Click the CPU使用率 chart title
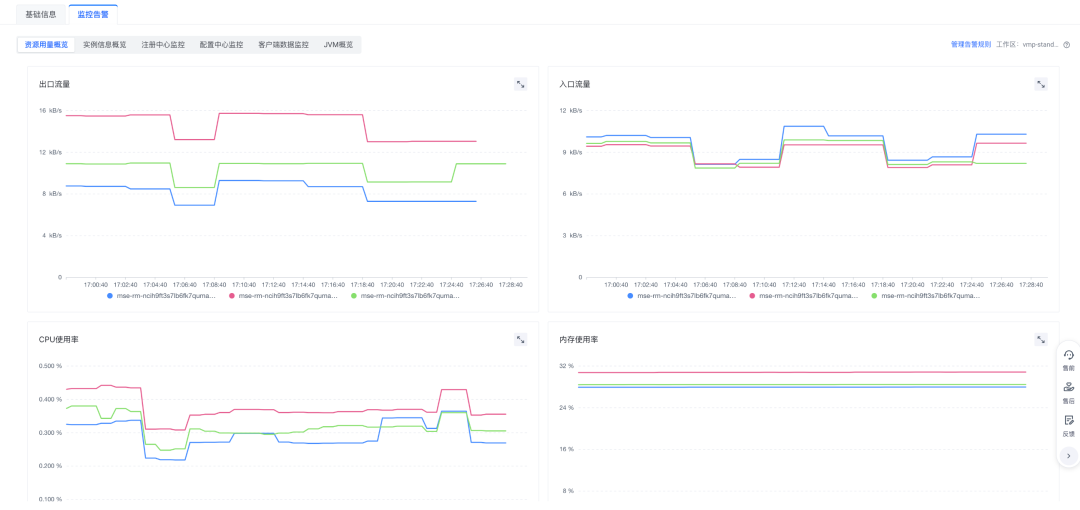Screen dimensions: 1080x510 click(x=59, y=340)
